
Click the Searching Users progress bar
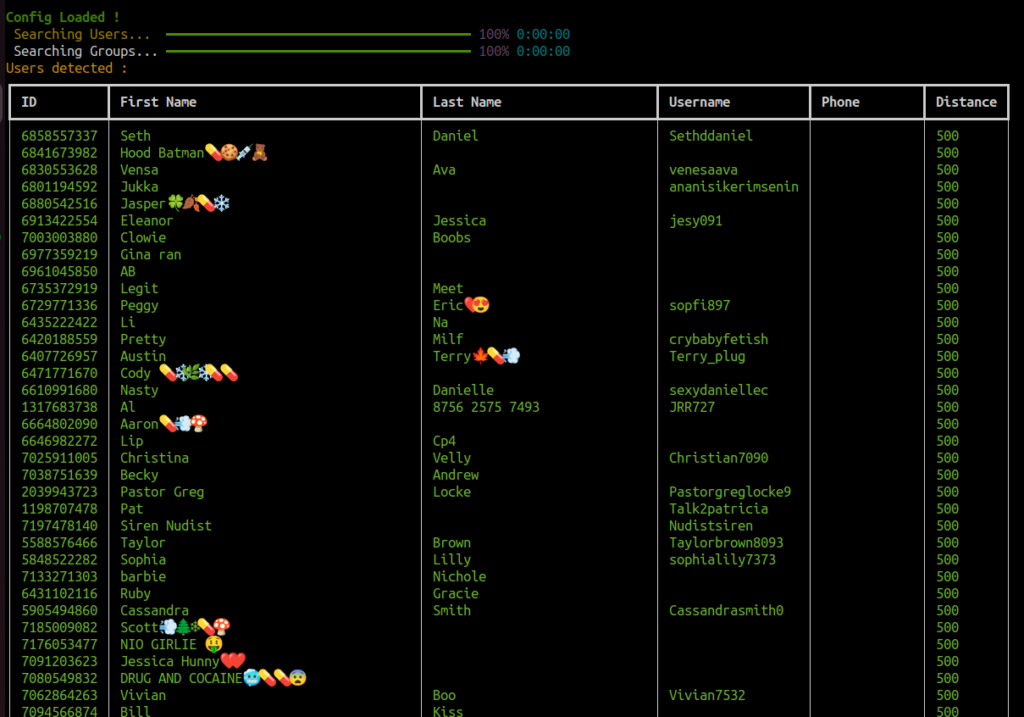[318, 34]
